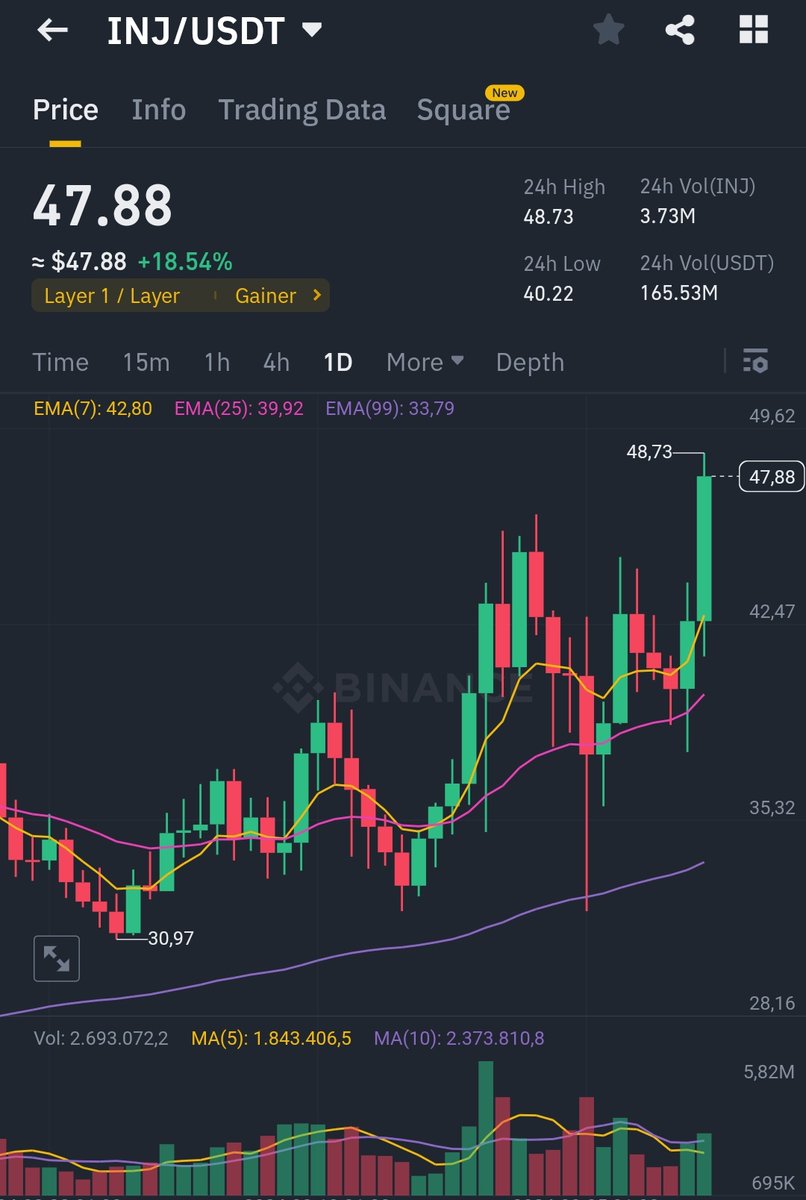Open the Layer 1 / Layer tag
806x1200 pixels.
(112, 296)
